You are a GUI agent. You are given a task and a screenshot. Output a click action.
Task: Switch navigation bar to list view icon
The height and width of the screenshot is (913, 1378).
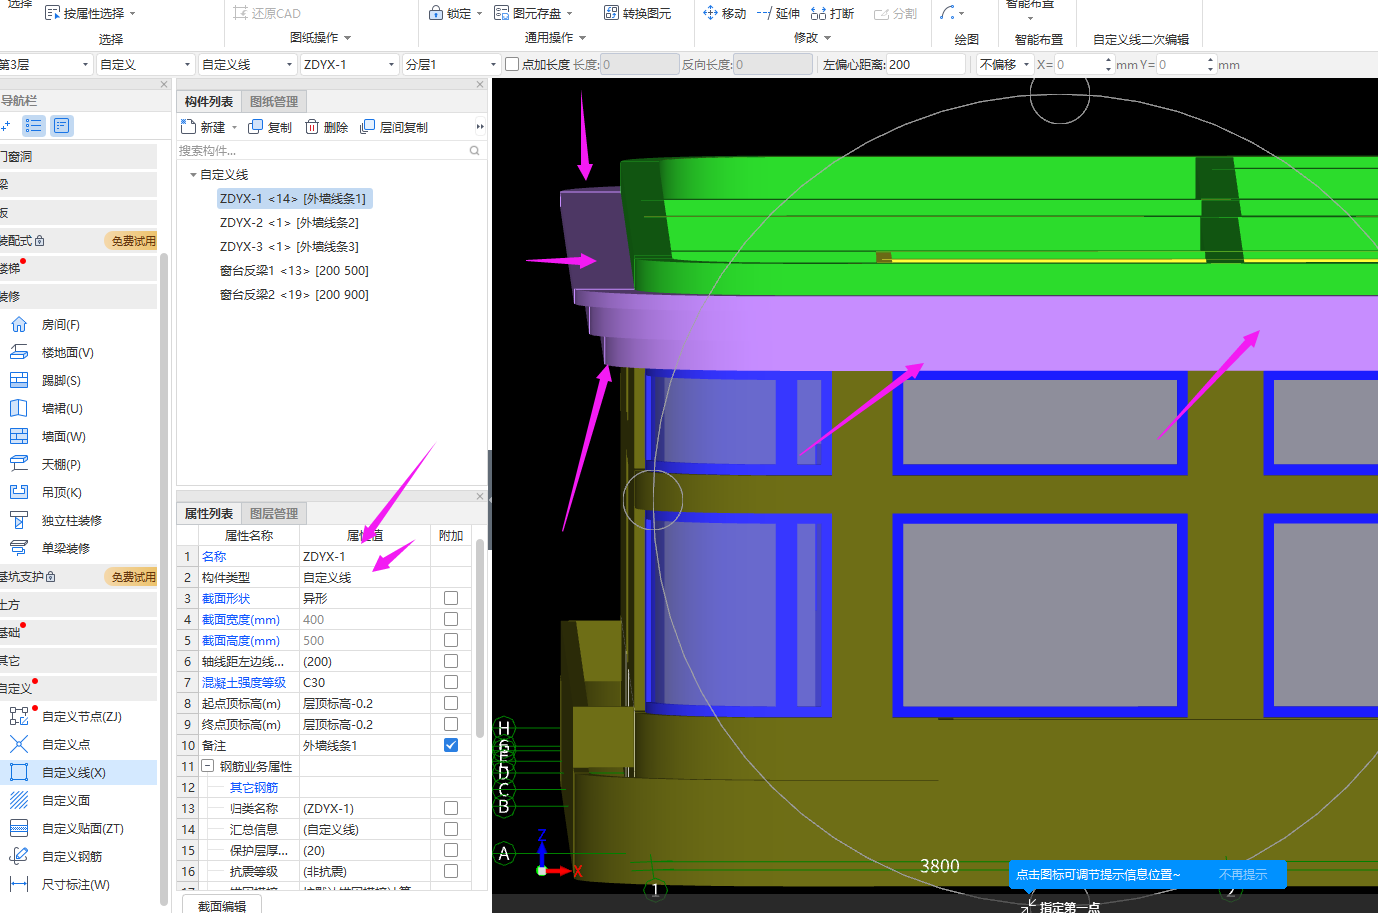coord(34,126)
